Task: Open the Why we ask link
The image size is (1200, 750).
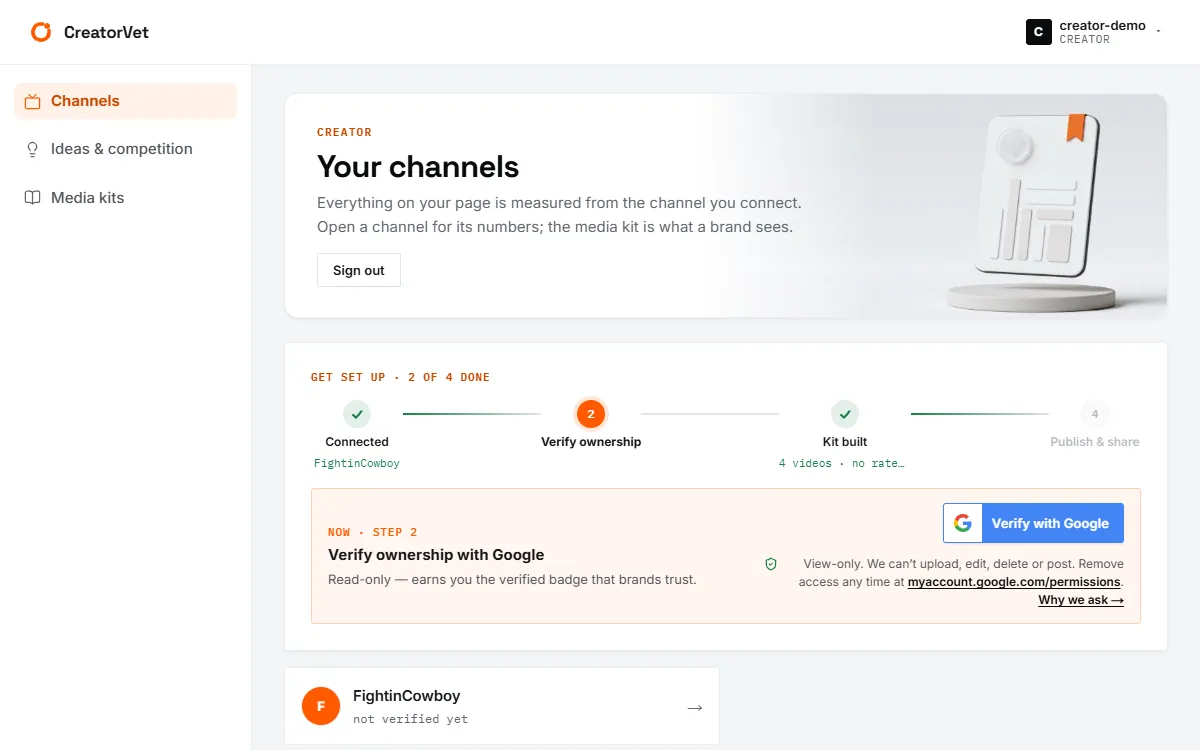Action: pyautogui.click(x=1081, y=600)
